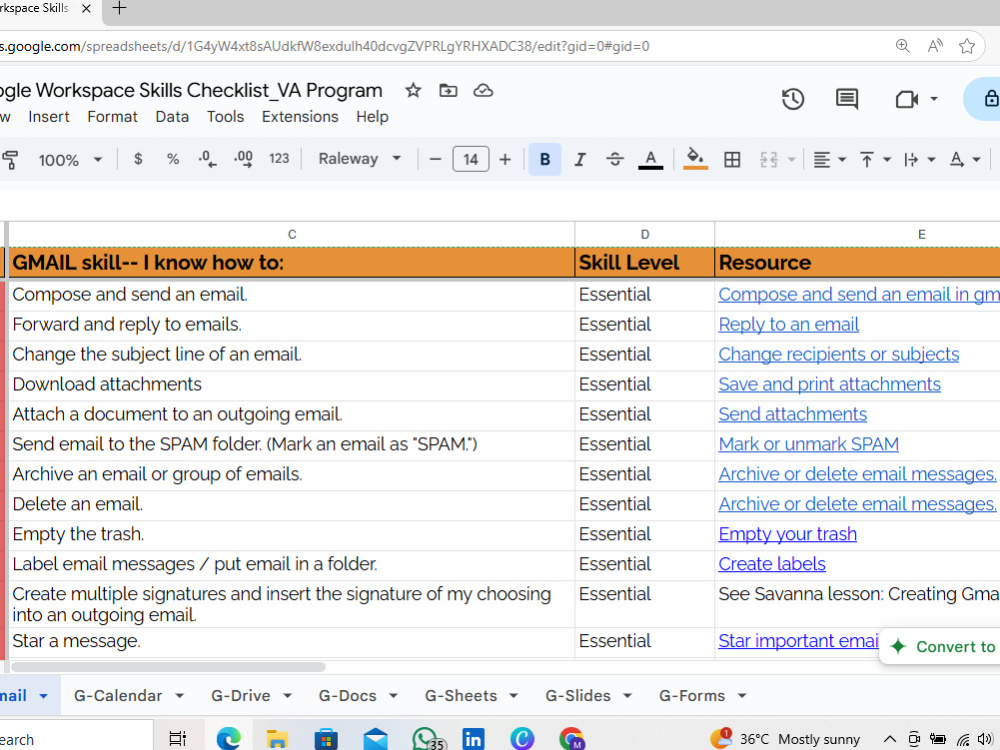Open WhatsApp from taskbar

pyautogui.click(x=426, y=739)
